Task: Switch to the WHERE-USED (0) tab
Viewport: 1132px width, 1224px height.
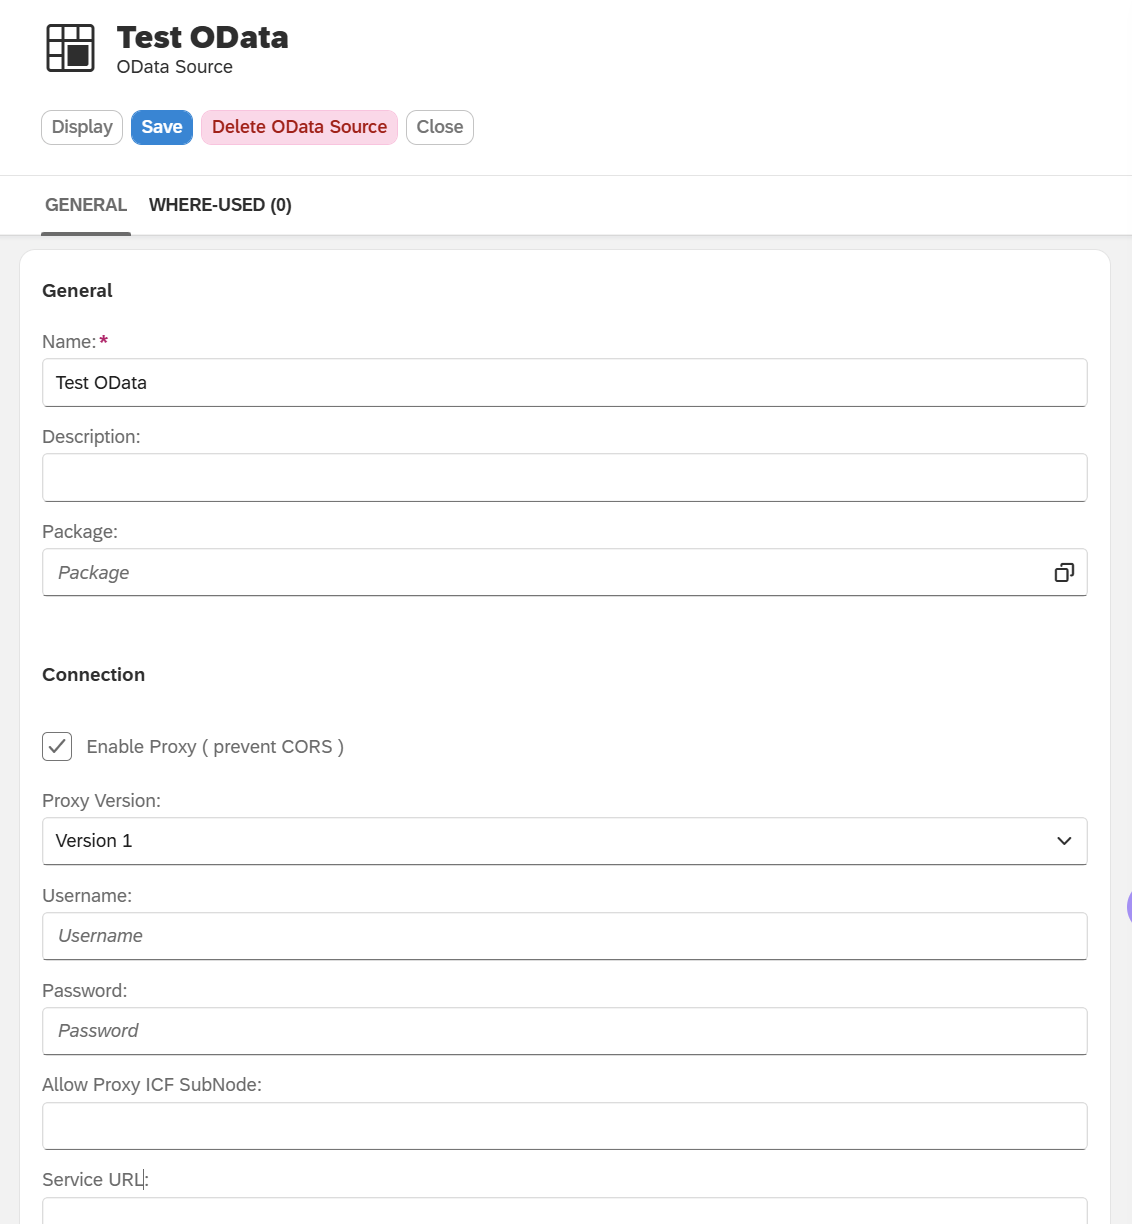Action: pyautogui.click(x=220, y=205)
